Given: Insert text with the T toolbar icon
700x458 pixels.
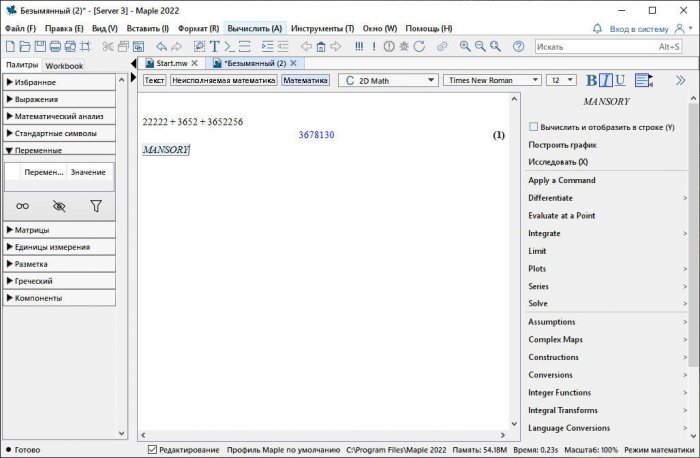Looking at the screenshot, I should pyautogui.click(x=214, y=47).
